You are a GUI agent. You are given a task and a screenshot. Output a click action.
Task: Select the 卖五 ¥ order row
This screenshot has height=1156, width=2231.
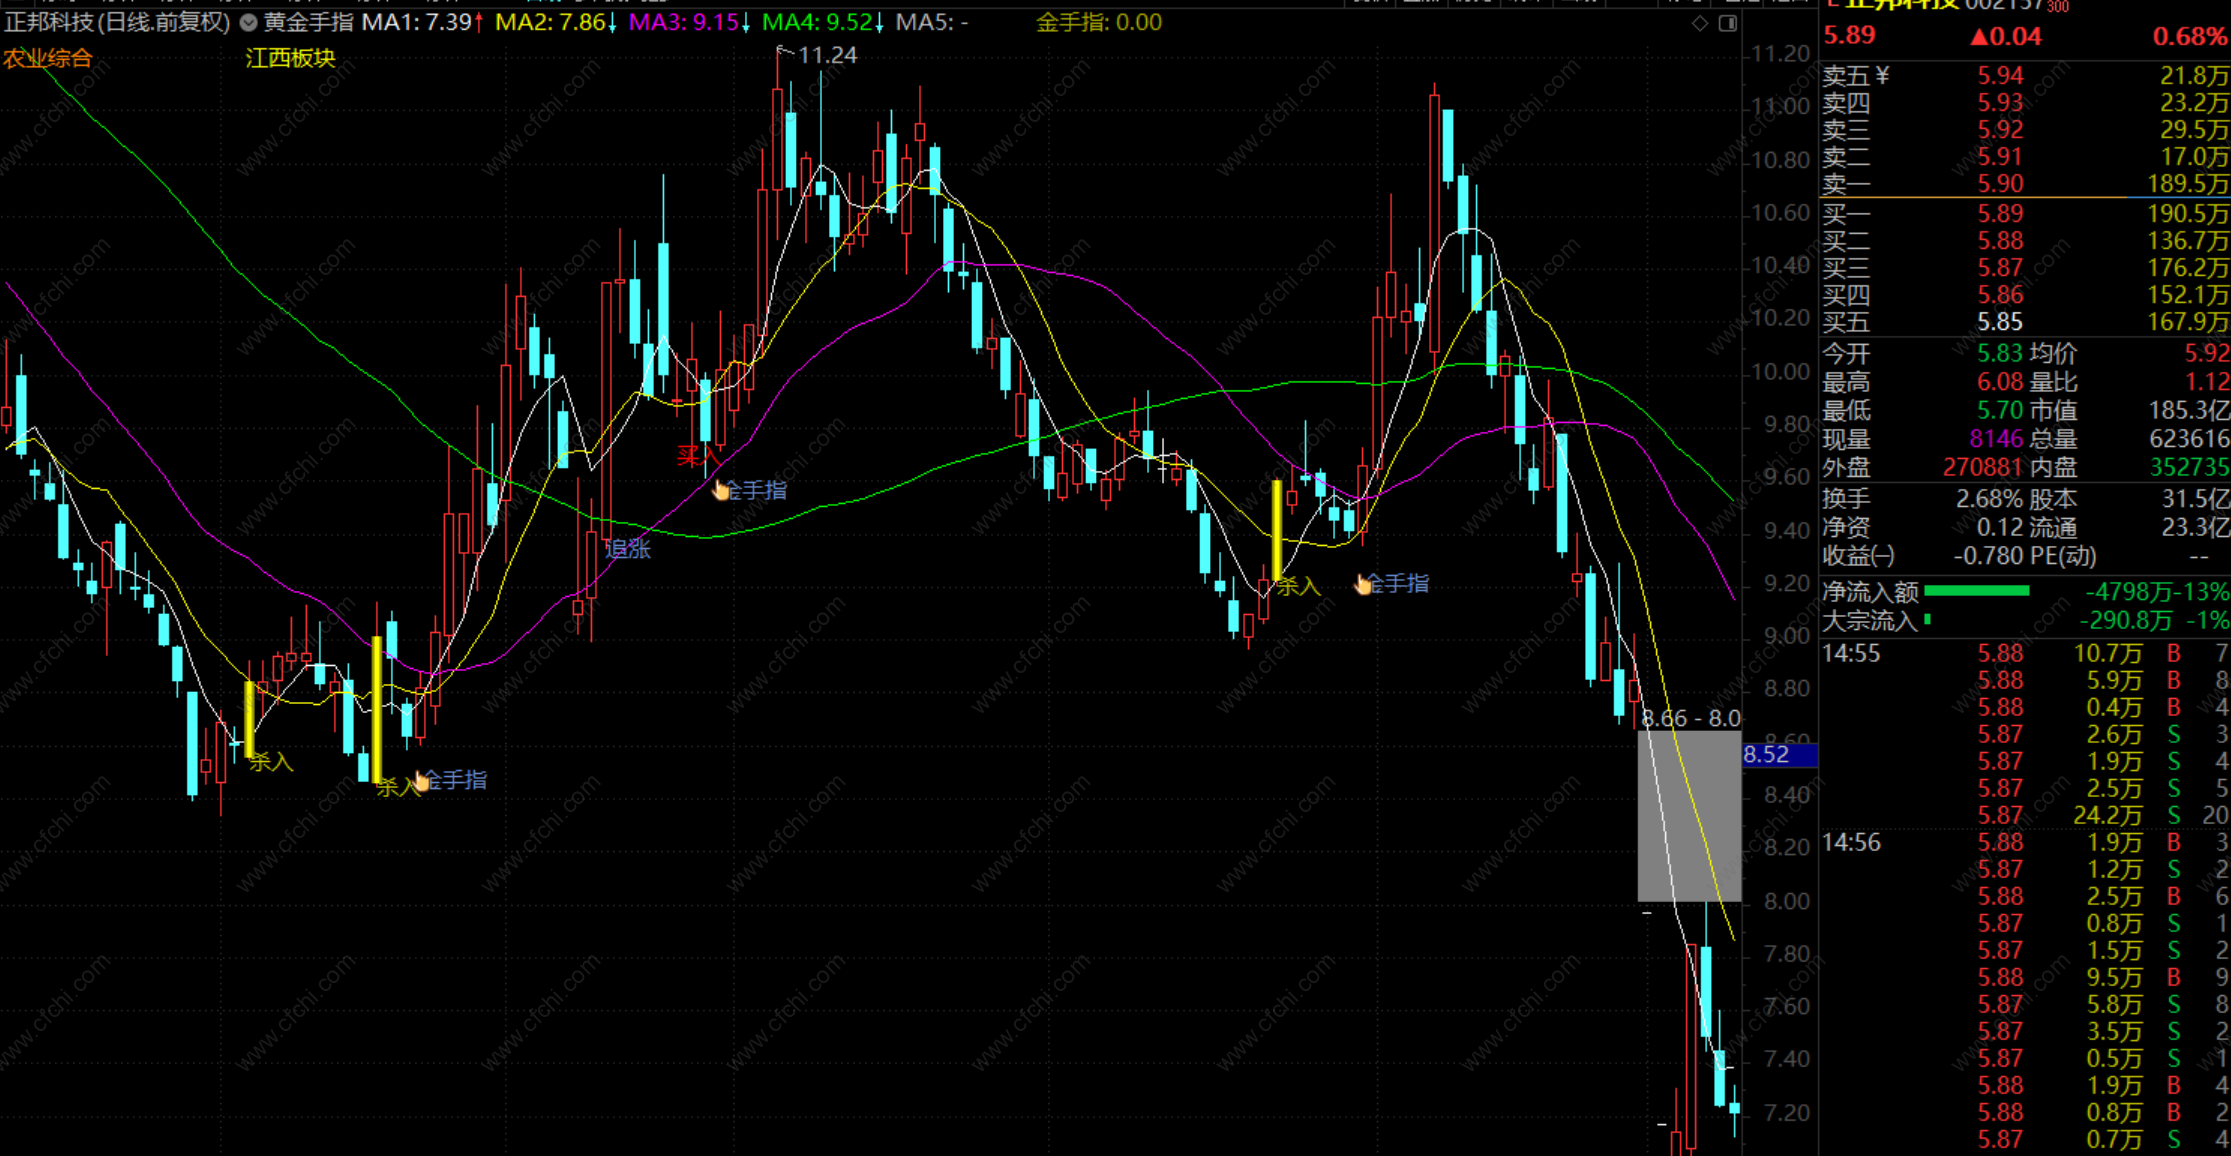click(x=2025, y=76)
